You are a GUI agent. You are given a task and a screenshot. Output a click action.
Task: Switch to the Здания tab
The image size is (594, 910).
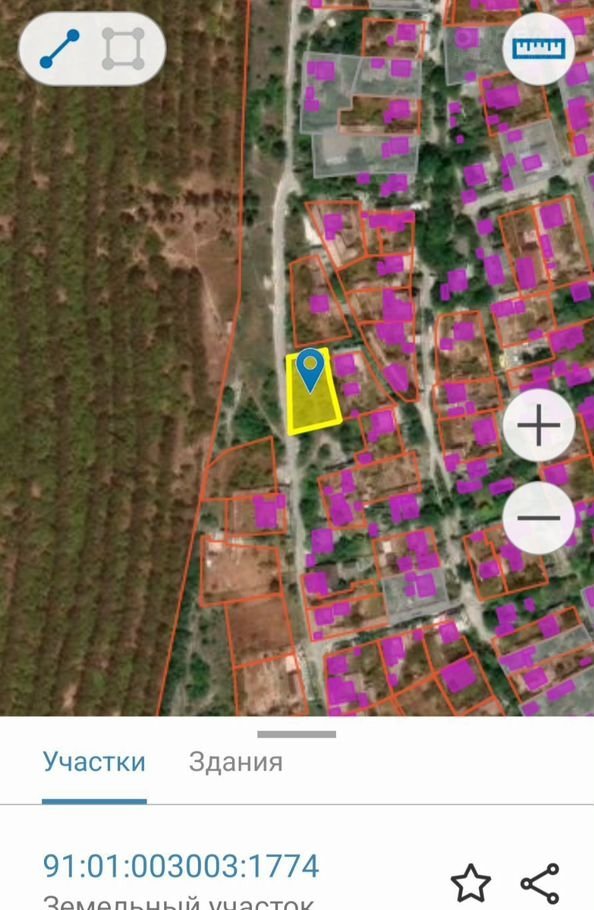point(236,761)
